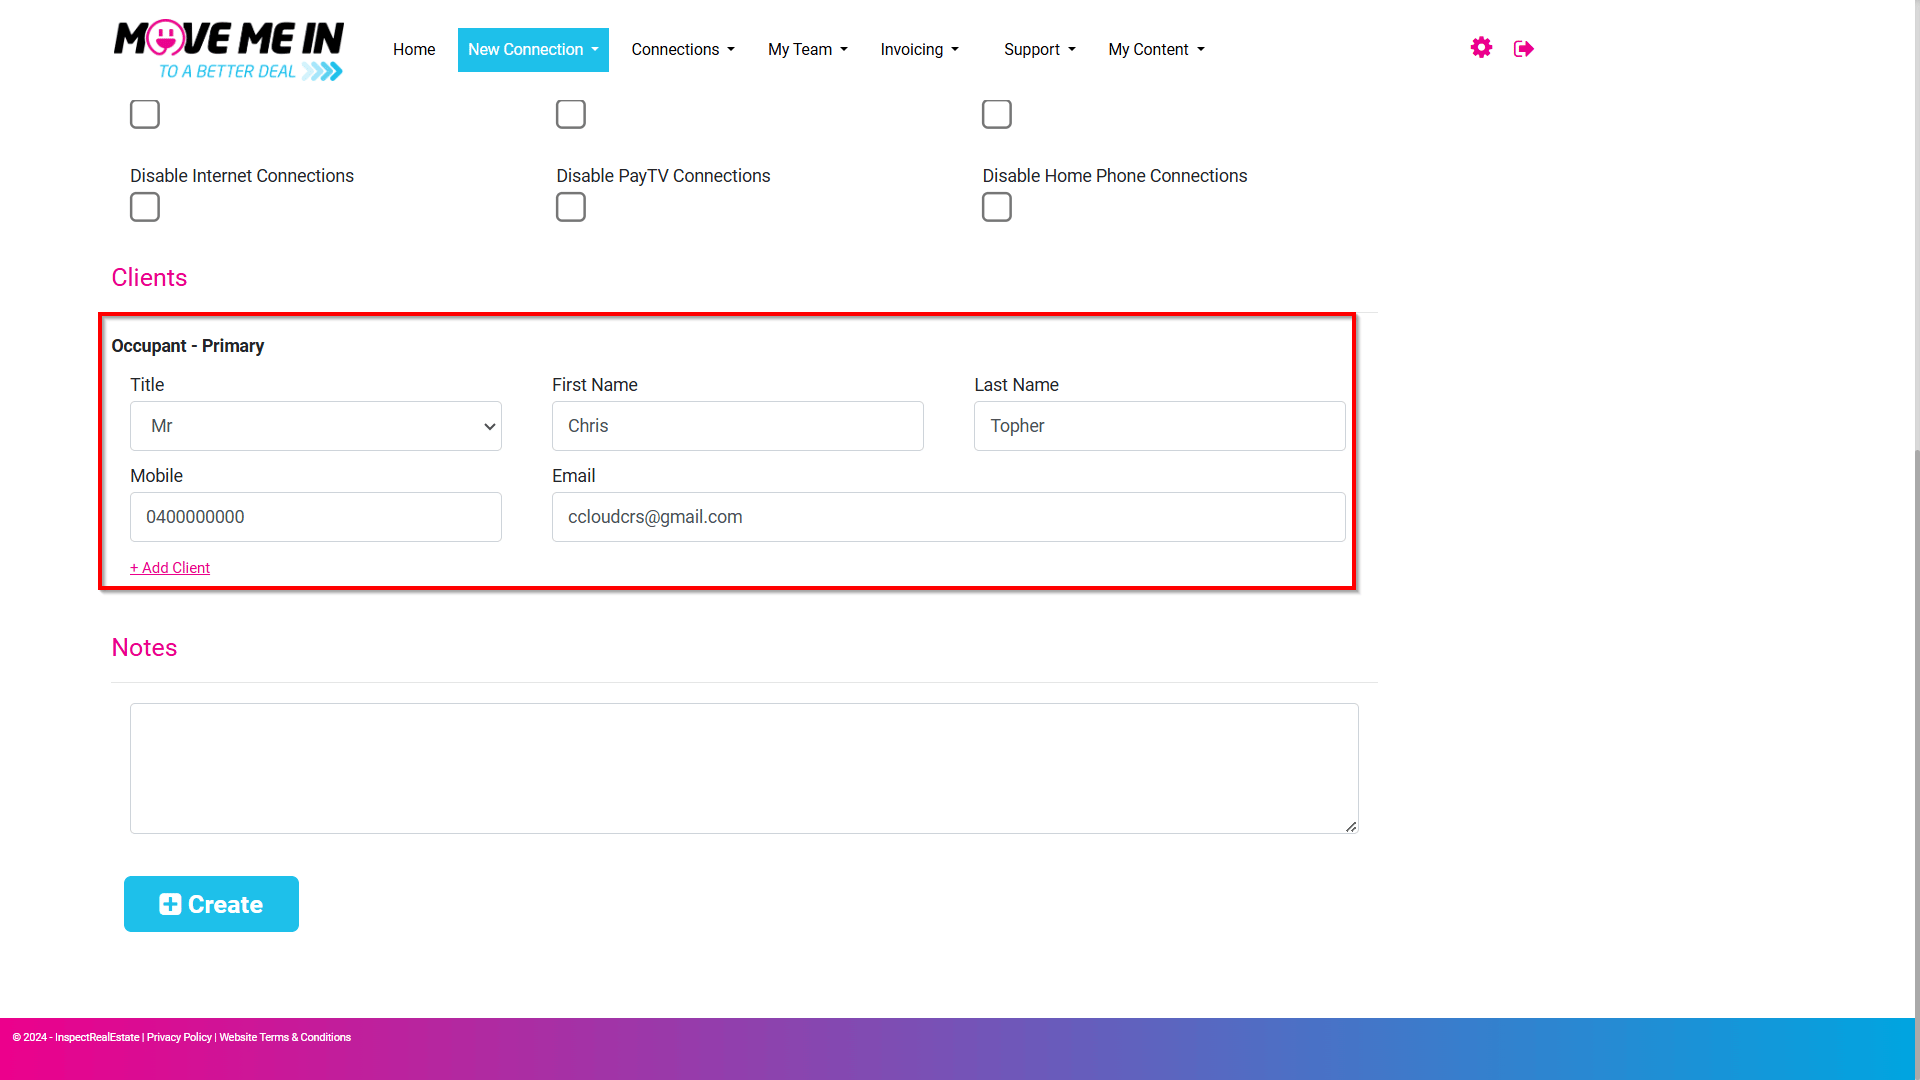Expand the Connections nav dropdown
This screenshot has width=1920, height=1080.
pyautogui.click(x=683, y=50)
